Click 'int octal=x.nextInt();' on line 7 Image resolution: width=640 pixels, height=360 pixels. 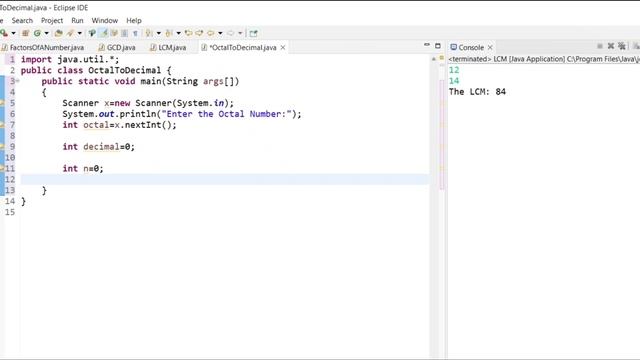tap(119, 124)
